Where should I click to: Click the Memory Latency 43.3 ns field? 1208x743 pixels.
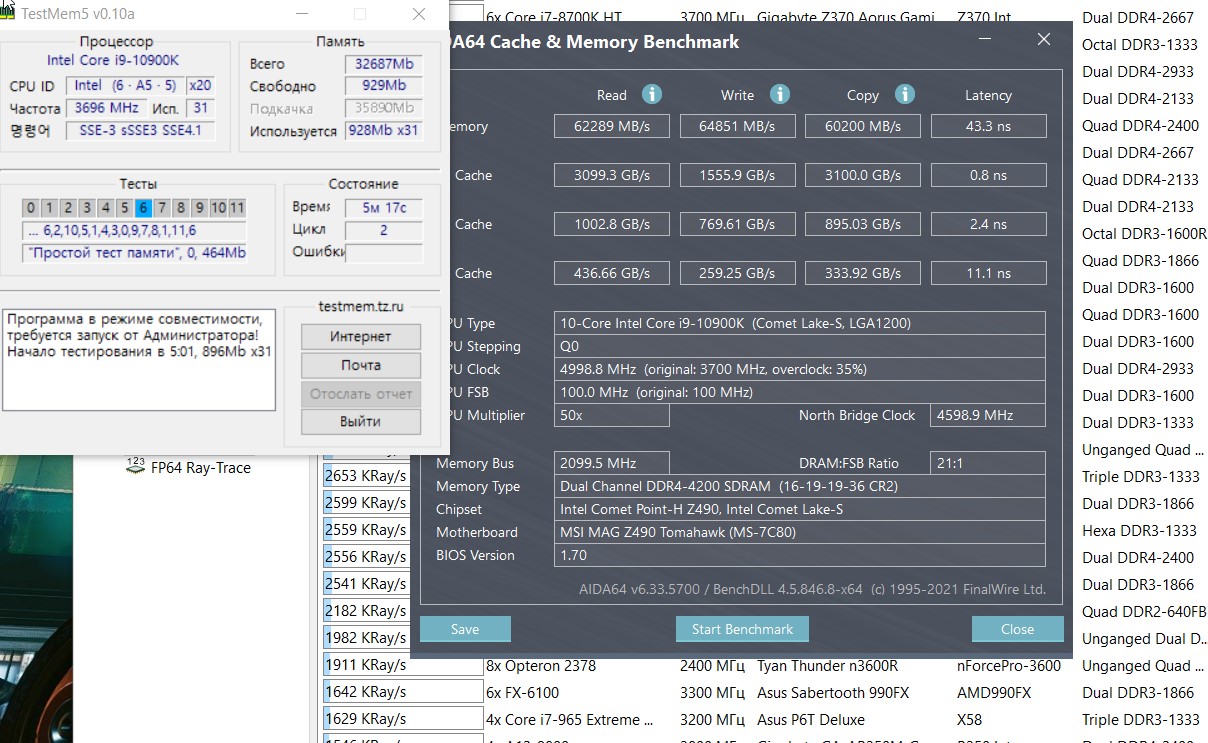point(988,126)
